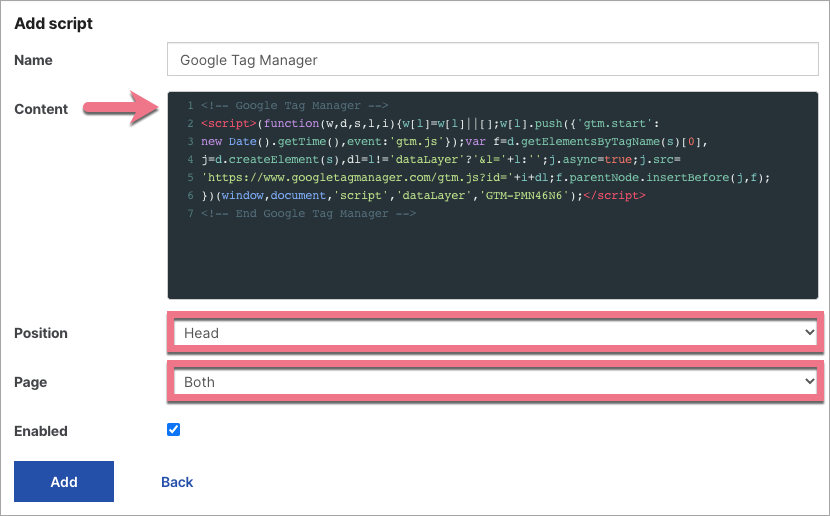Image resolution: width=830 pixels, height=516 pixels.
Task: Open the Page dropdown set to Both
Action: 495,382
